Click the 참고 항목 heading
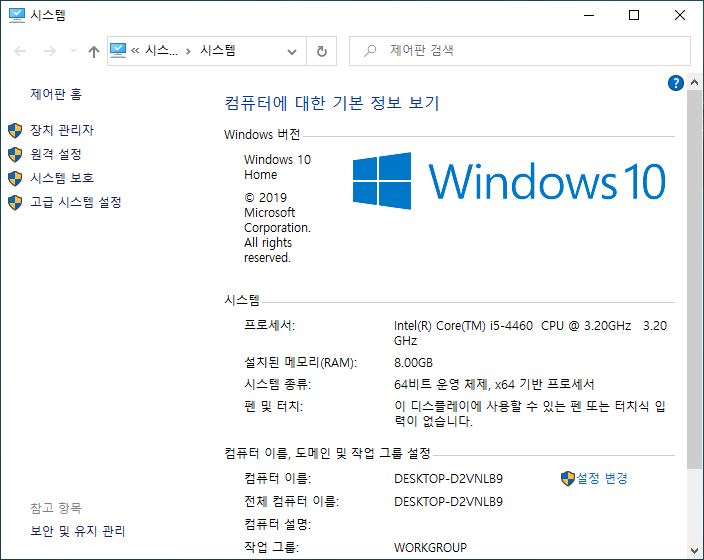Viewport: 704px width, 560px height. pyautogui.click(x=56, y=508)
